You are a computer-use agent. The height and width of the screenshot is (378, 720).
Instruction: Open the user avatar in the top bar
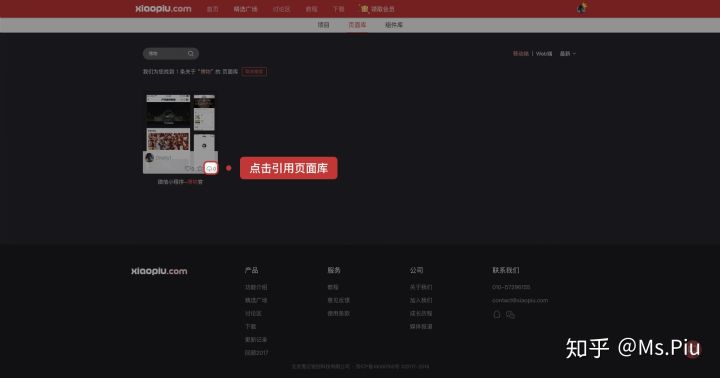pyautogui.click(x=582, y=8)
